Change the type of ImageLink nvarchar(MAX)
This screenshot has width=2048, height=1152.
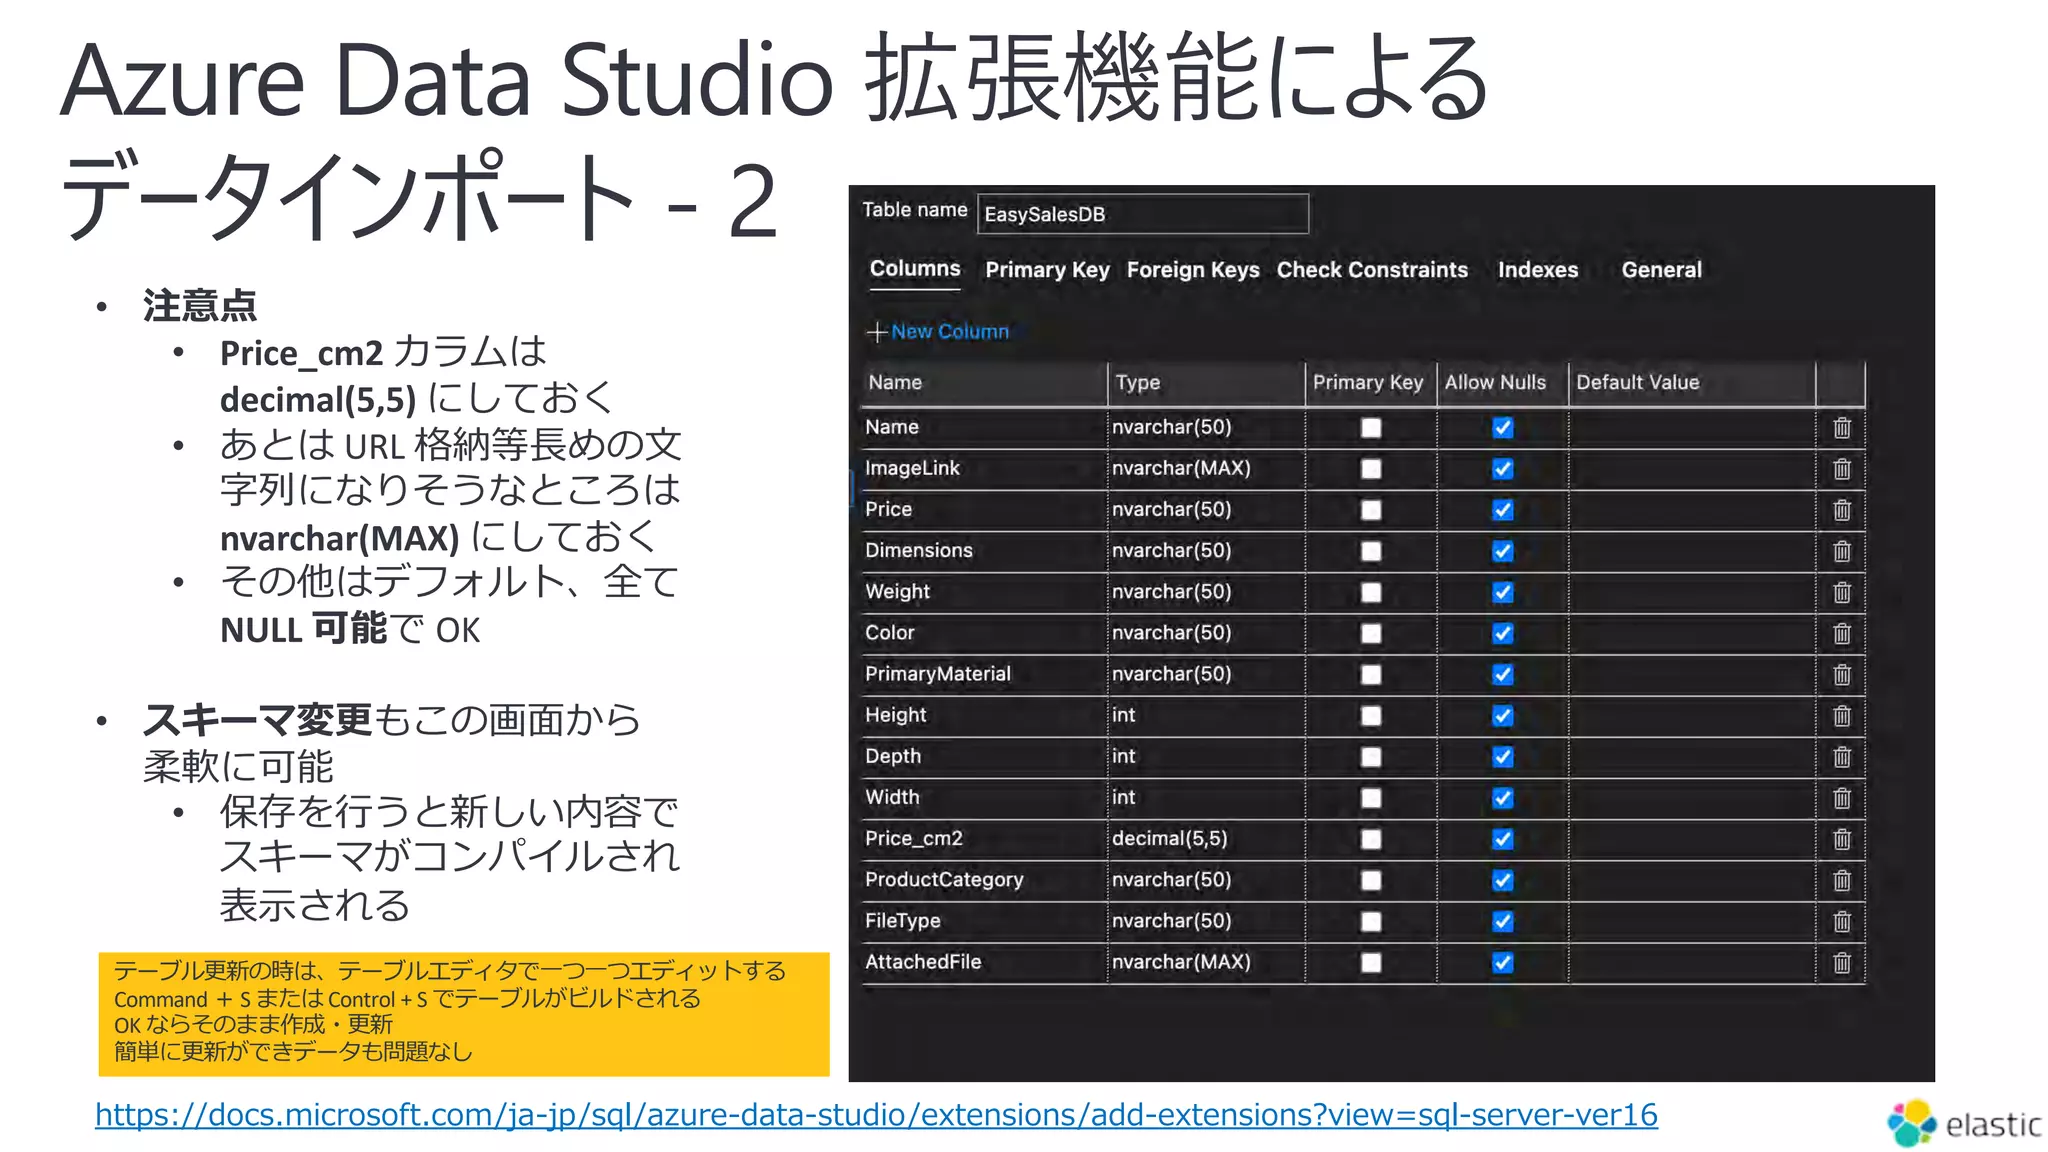click(x=1205, y=468)
